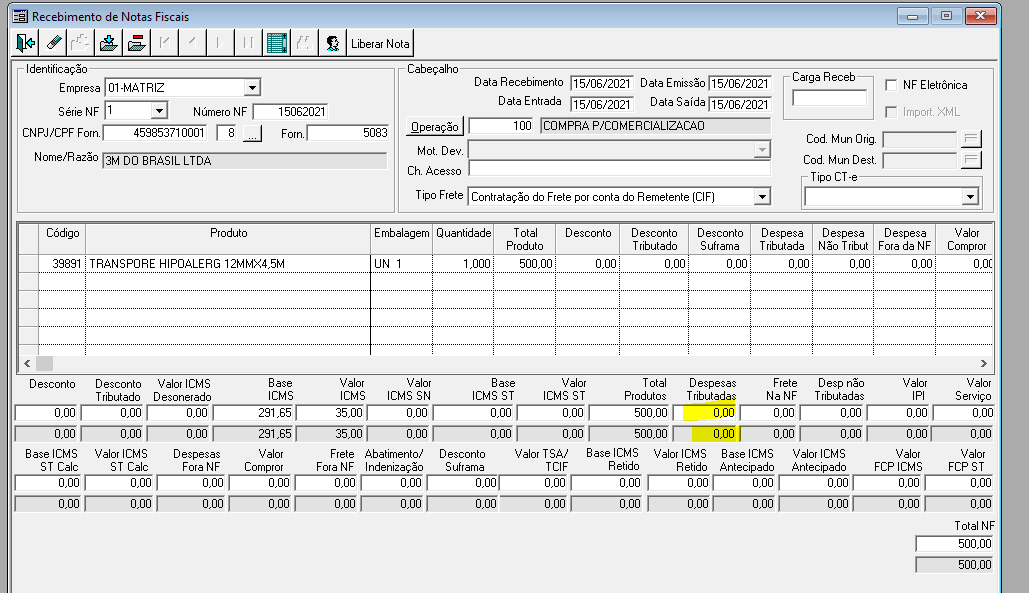Click the first record navigation icon
The width and height of the screenshot is (1029, 593).
(x=164, y=43)
